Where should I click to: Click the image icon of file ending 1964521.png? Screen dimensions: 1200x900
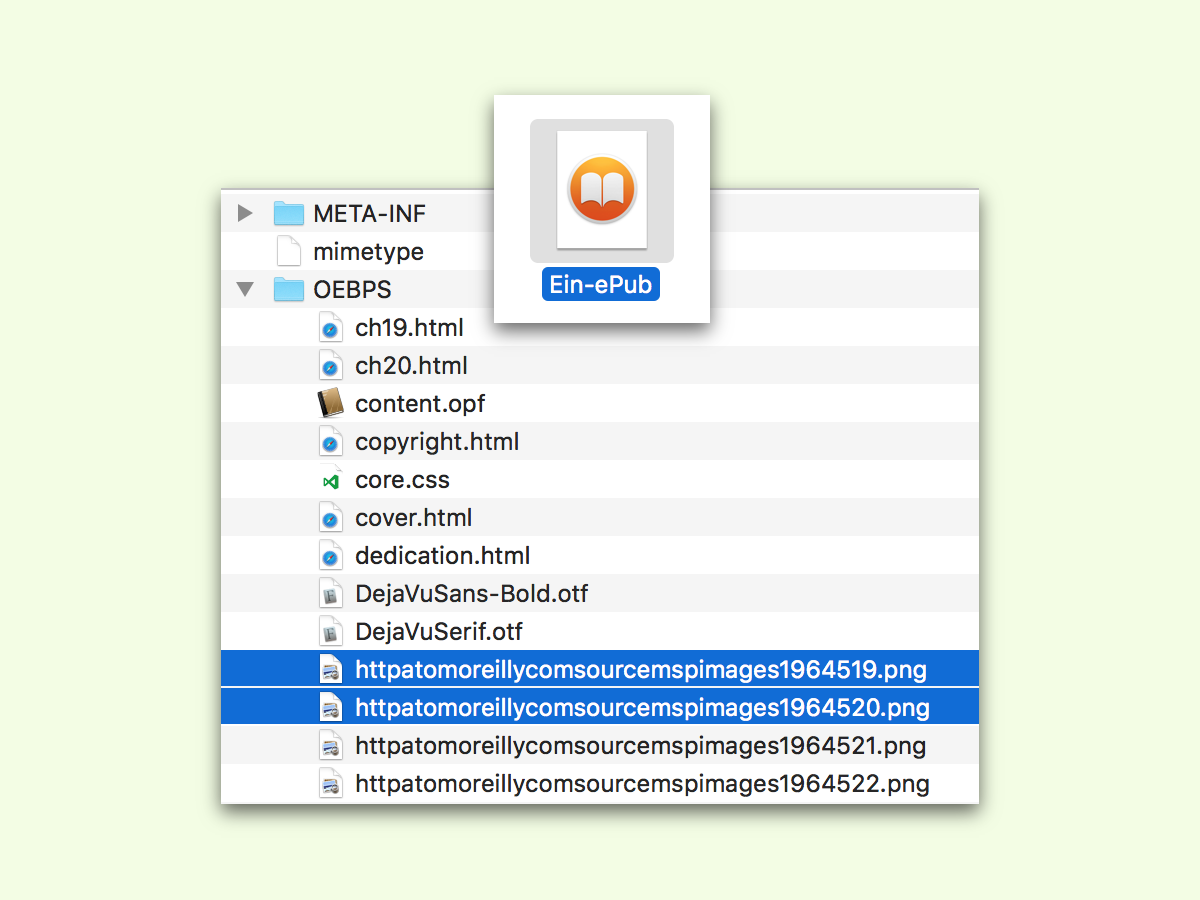pyautogui.click(x=330, y=746)
